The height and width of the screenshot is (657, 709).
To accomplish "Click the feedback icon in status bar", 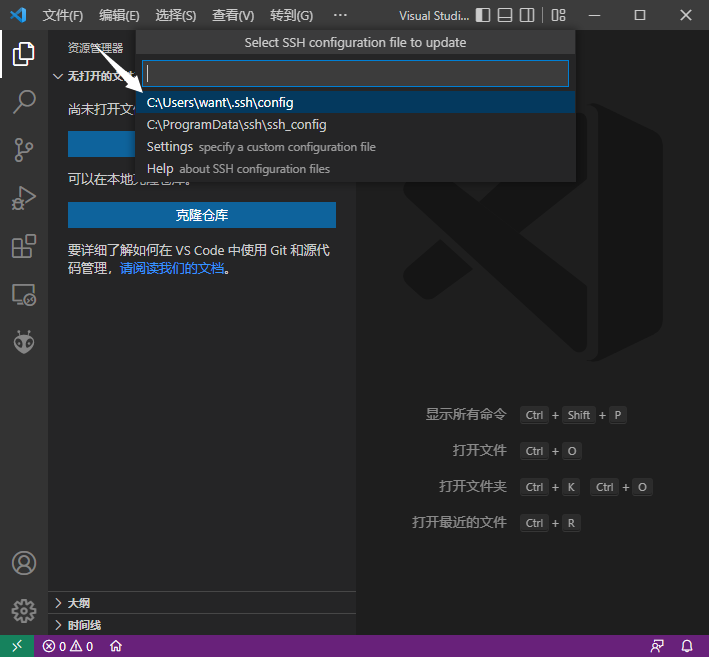I will click(x=657, y=646).
